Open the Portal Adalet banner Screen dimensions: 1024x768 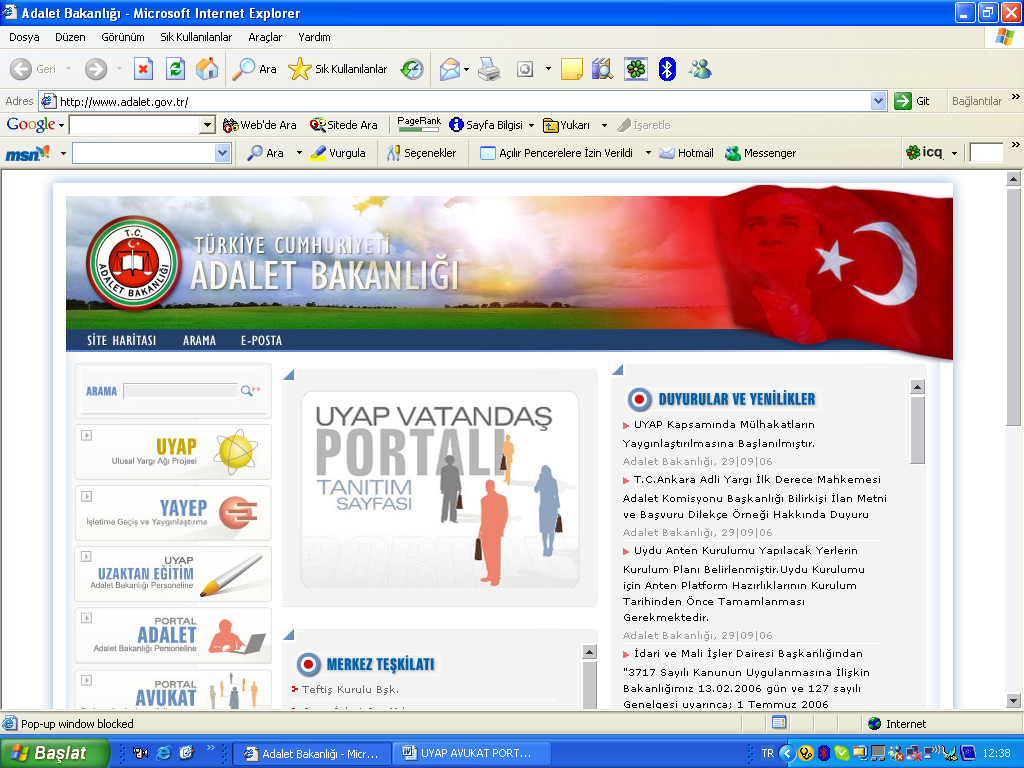pos(173,635)
